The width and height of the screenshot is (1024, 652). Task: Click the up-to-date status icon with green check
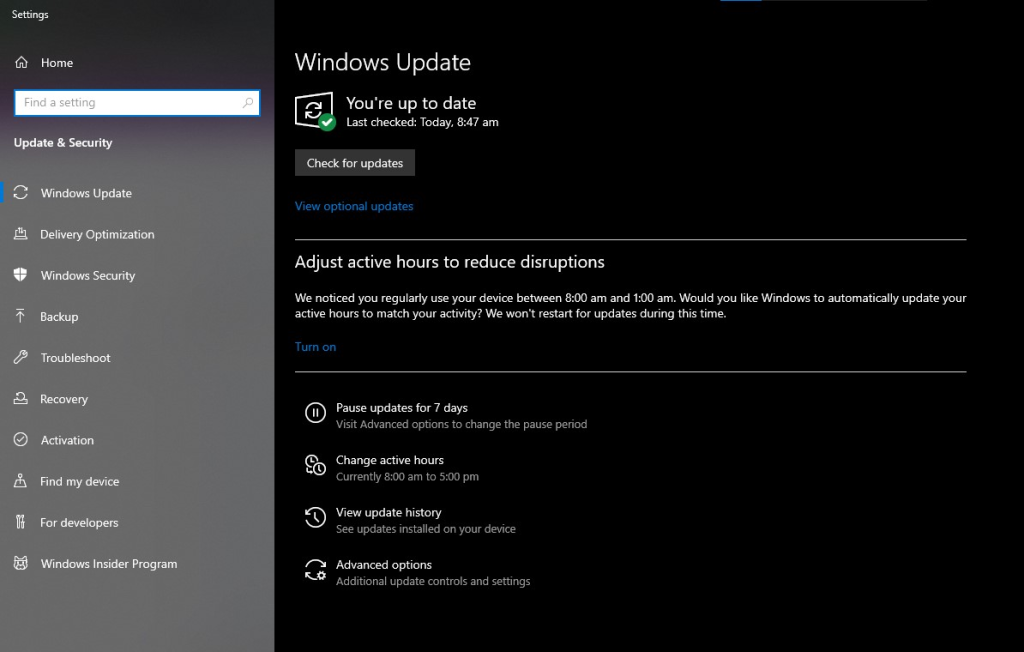point(315,111)
